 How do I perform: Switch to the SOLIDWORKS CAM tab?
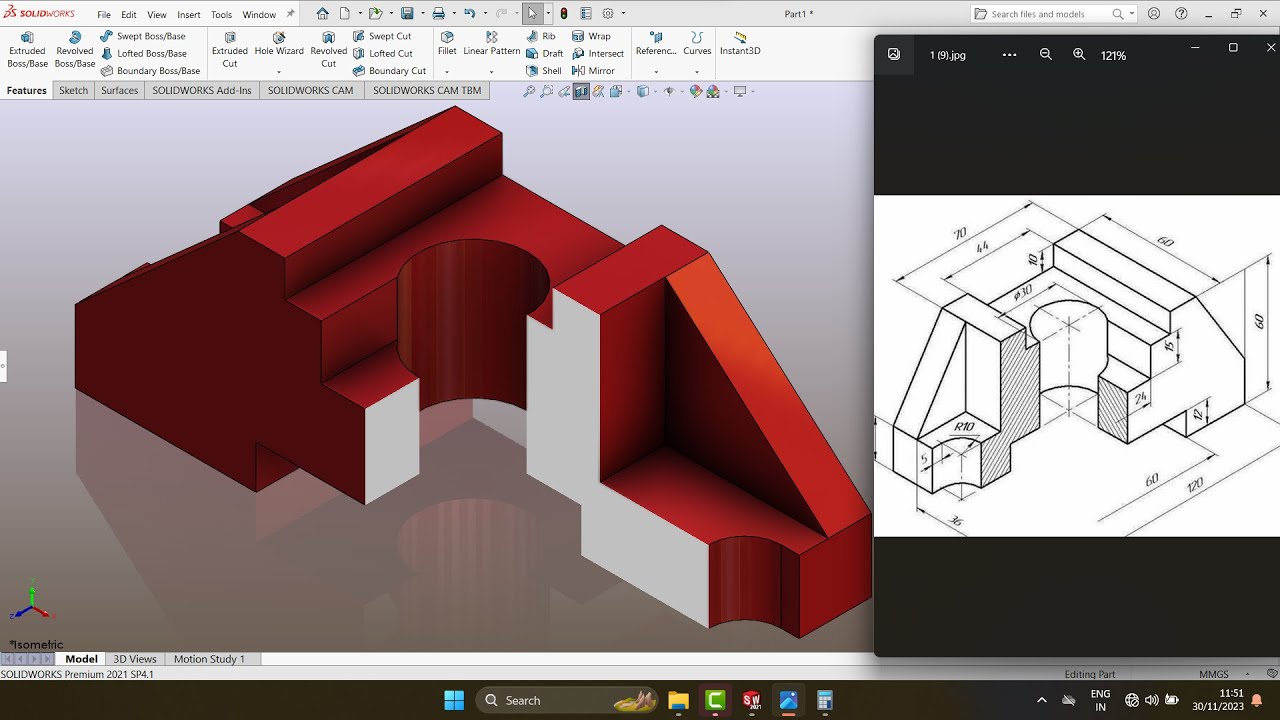pyautogui.click(x=311, y=90)
